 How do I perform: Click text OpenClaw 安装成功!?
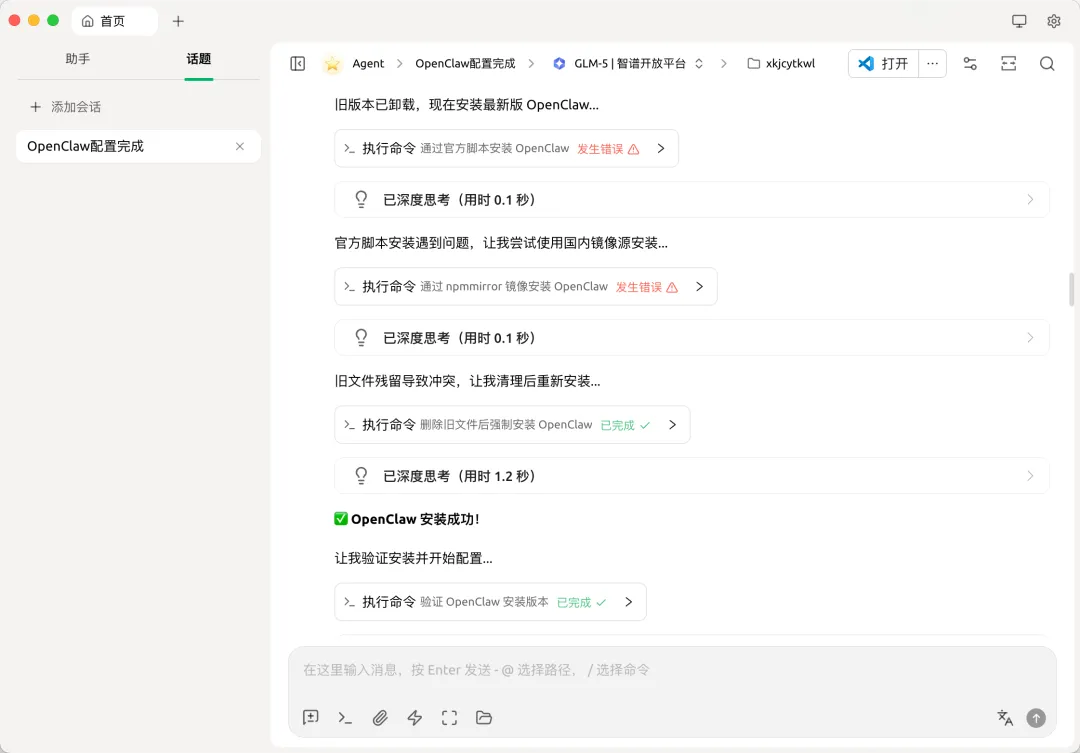415,519
